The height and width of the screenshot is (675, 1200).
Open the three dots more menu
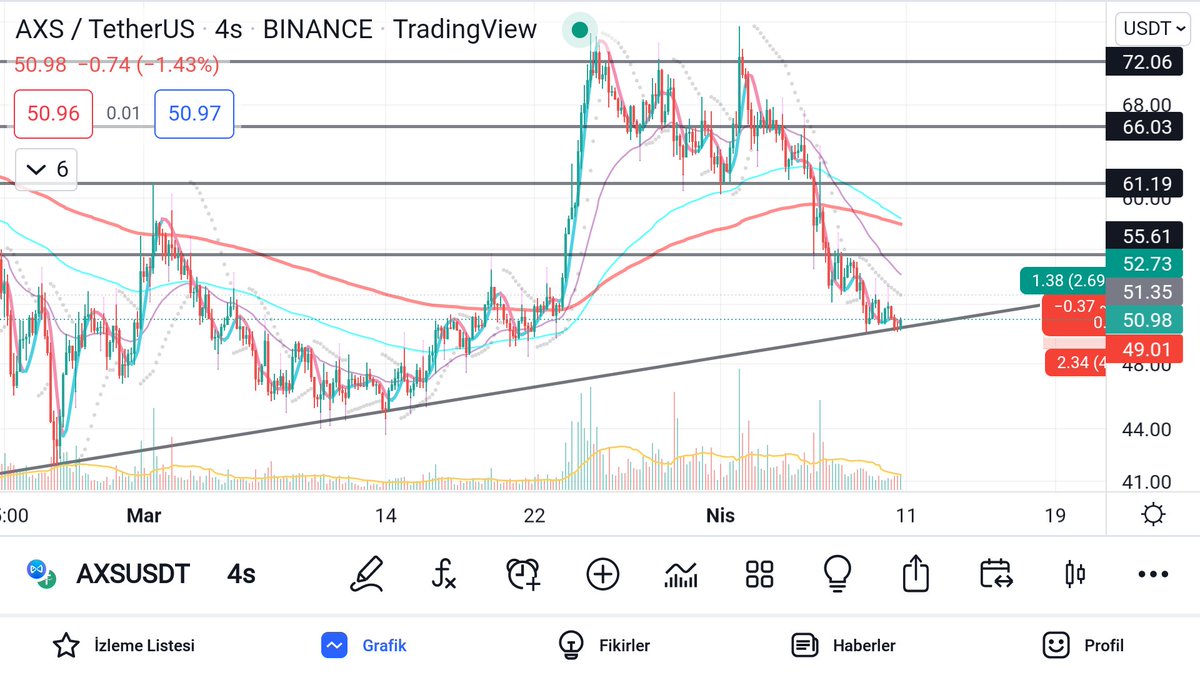pyautogui.click(x=1153, y=574)
